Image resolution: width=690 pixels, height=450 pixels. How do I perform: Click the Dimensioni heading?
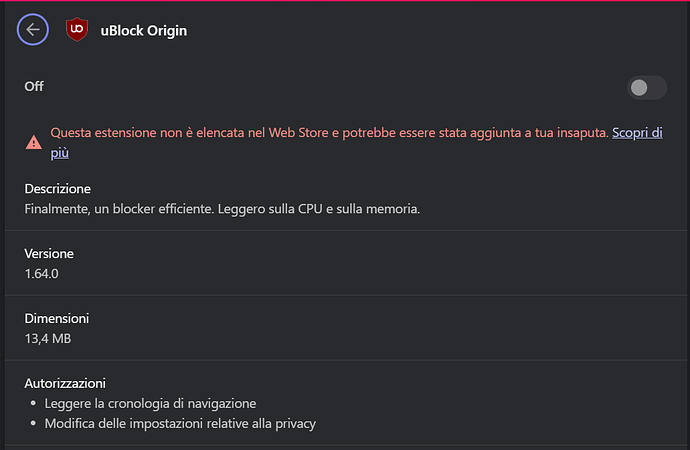click(x=57, y=318)
